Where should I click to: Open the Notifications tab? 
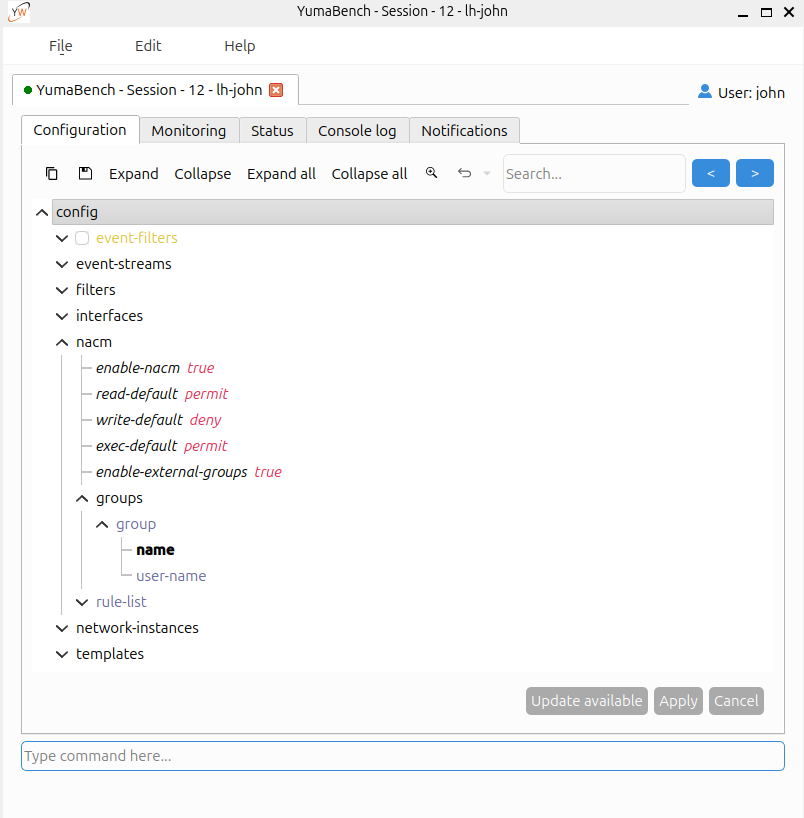pos(464,130)
